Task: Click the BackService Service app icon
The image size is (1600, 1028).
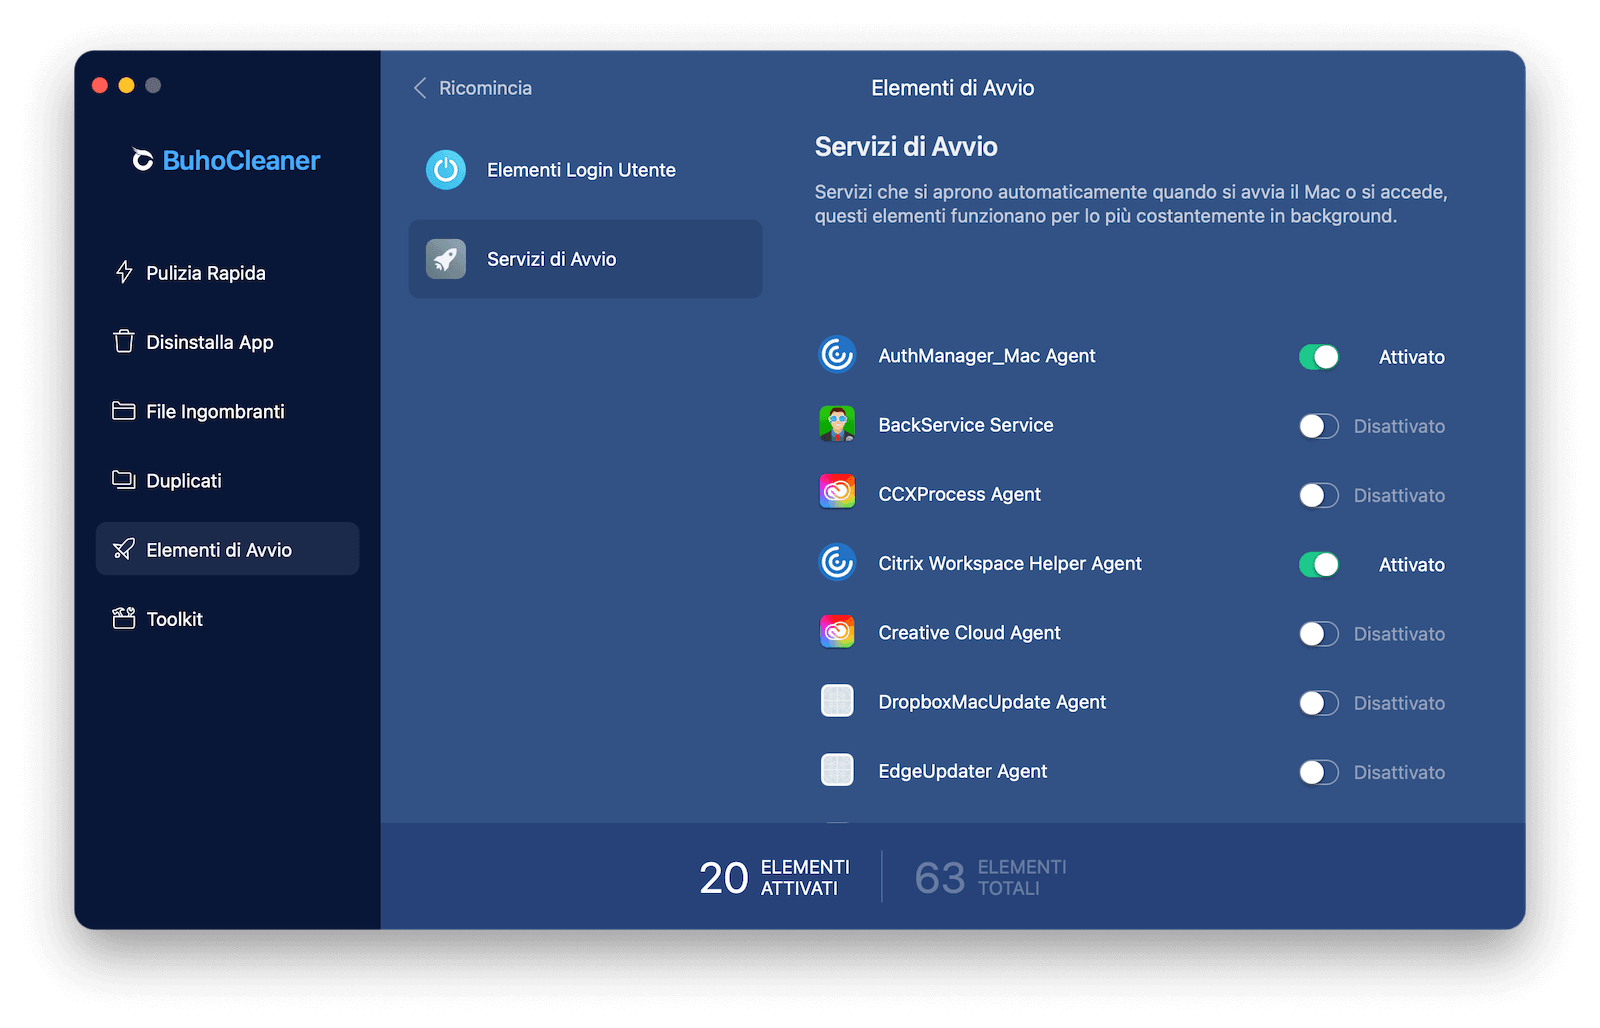Action: pyautogui.click(x=837, y=424)
